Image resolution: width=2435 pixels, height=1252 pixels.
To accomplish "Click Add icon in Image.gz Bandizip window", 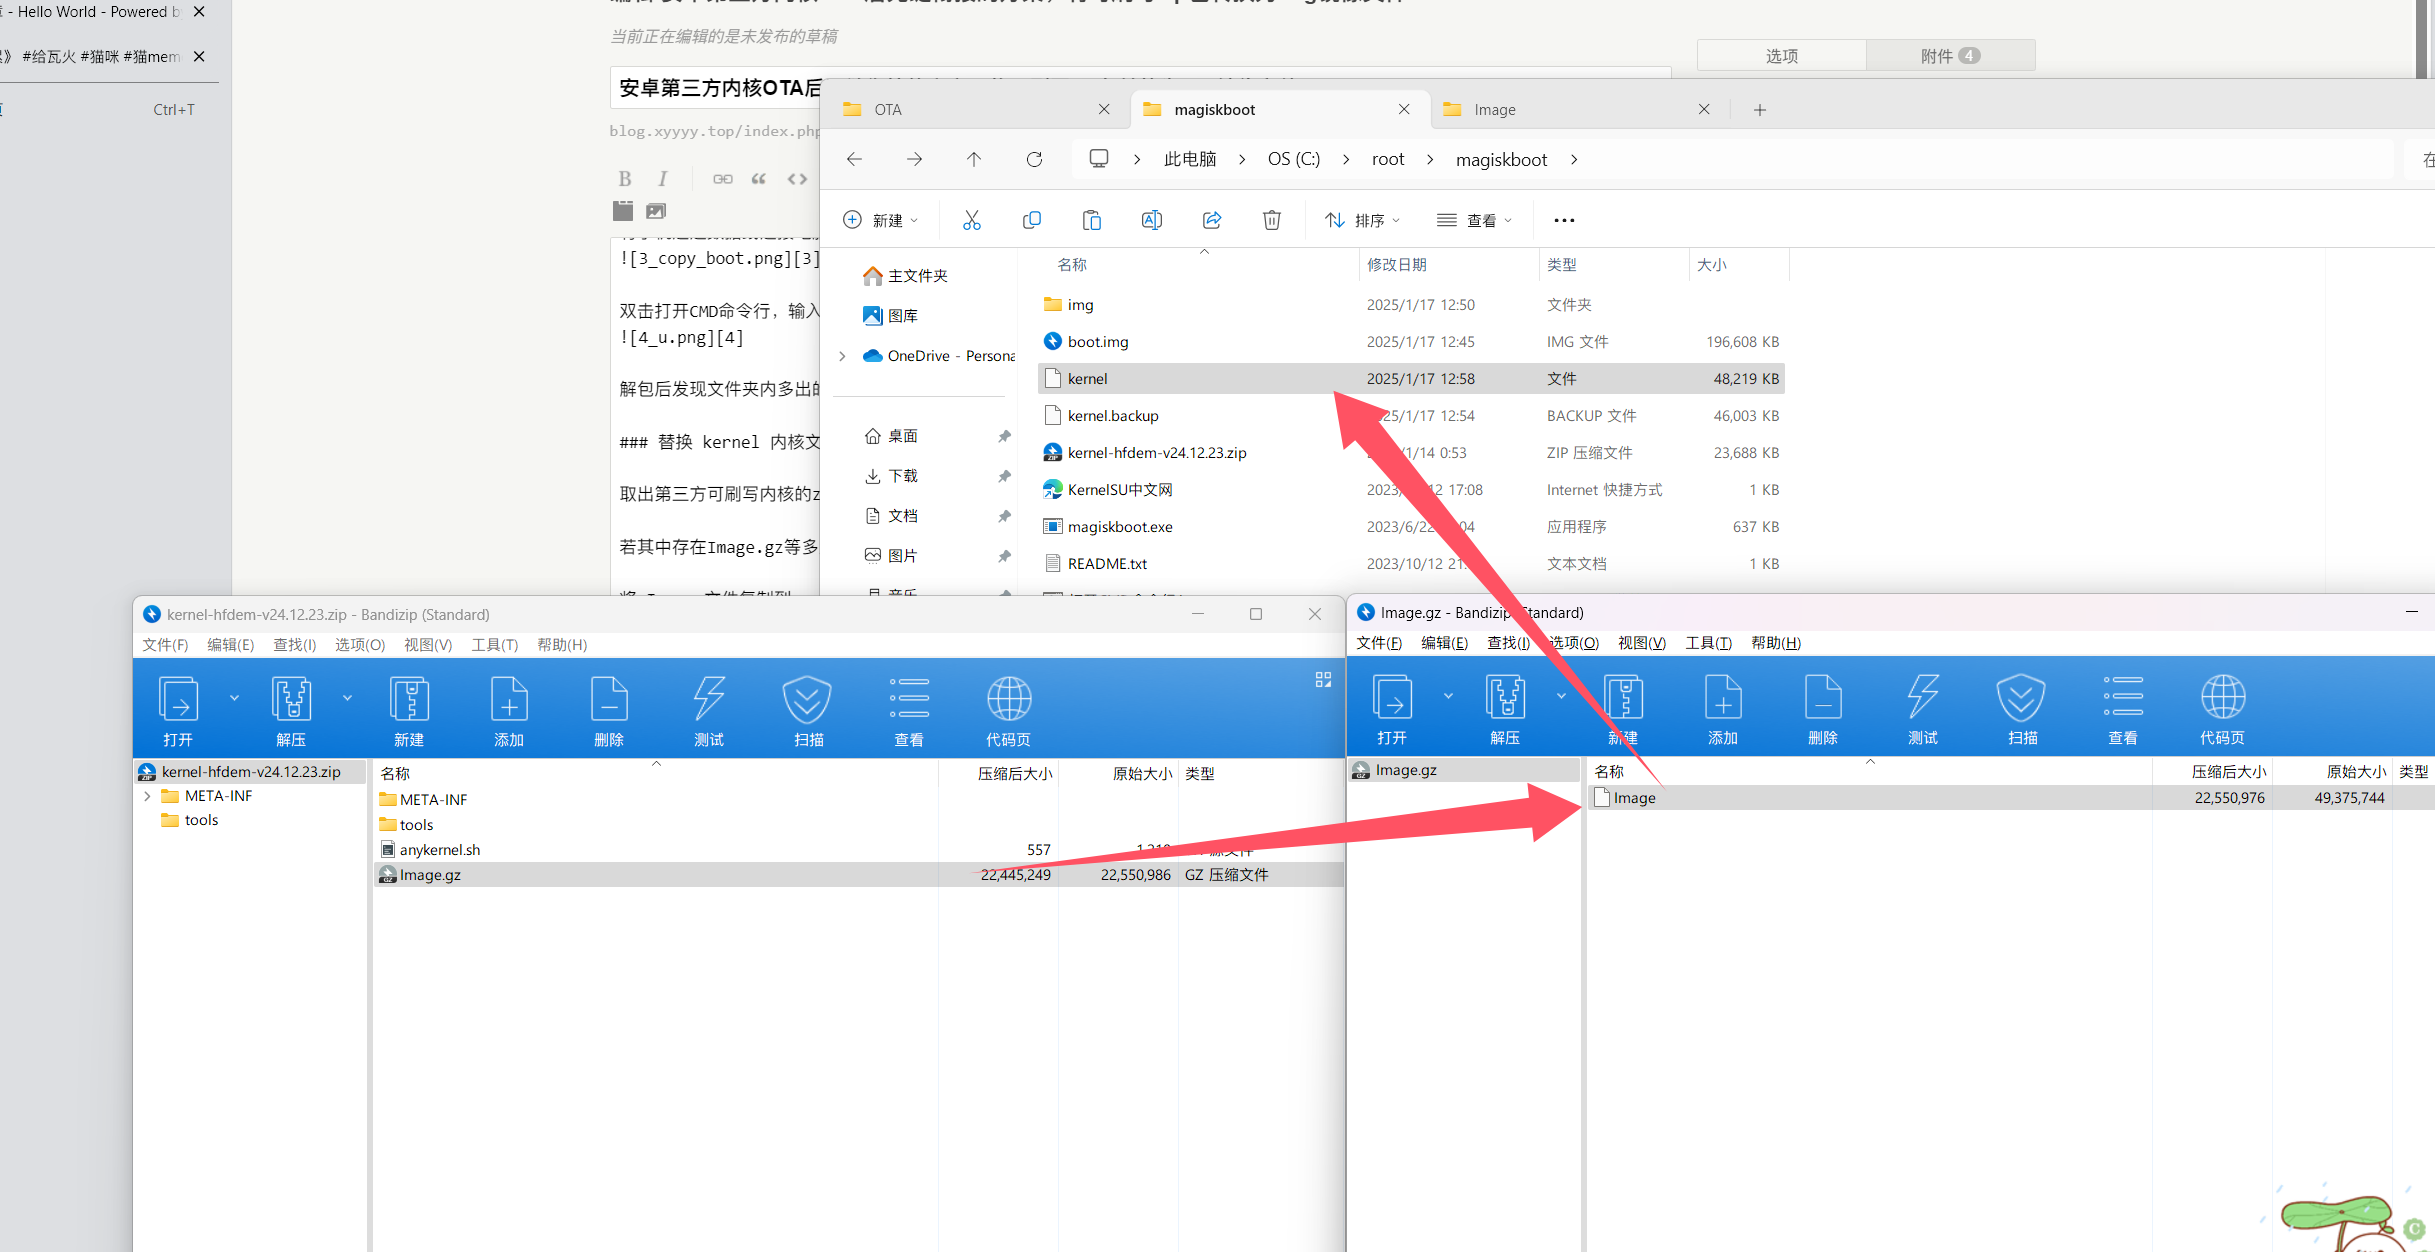I will 1723,697.
